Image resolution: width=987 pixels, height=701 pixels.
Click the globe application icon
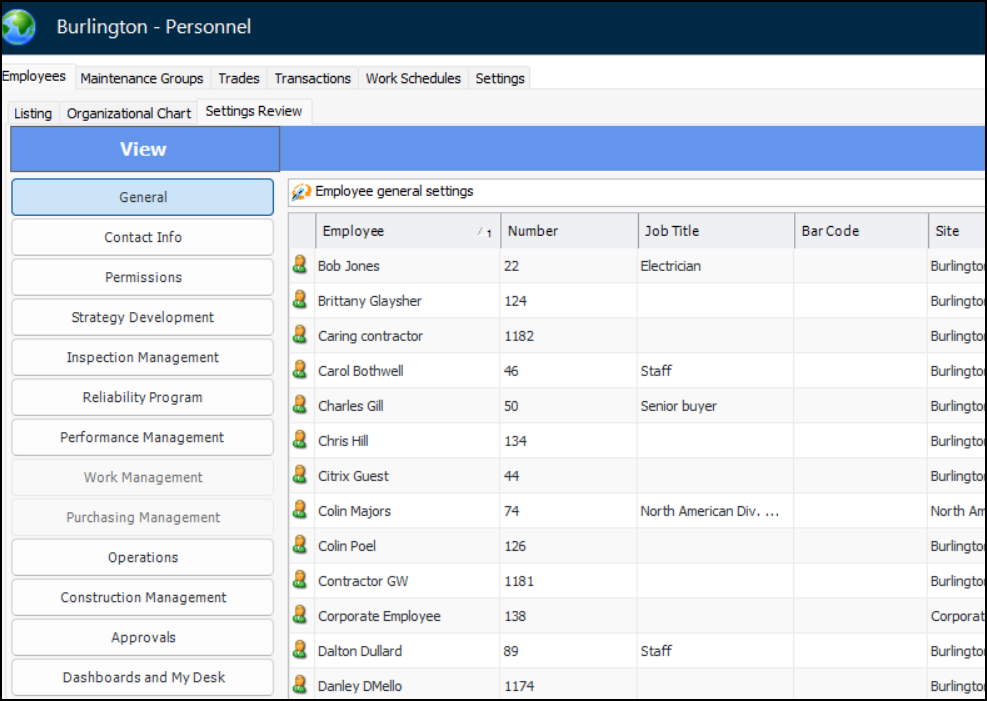19,26
